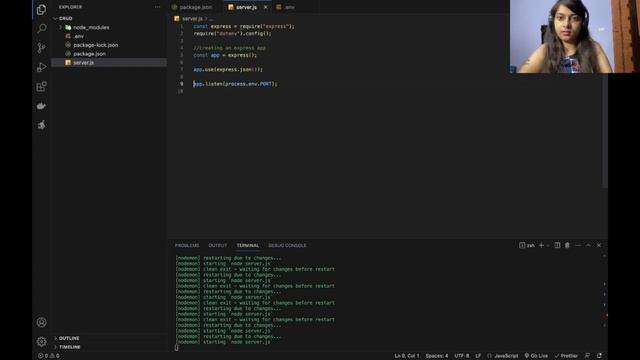Click the editor vertical scrollbar

(605, 131)
